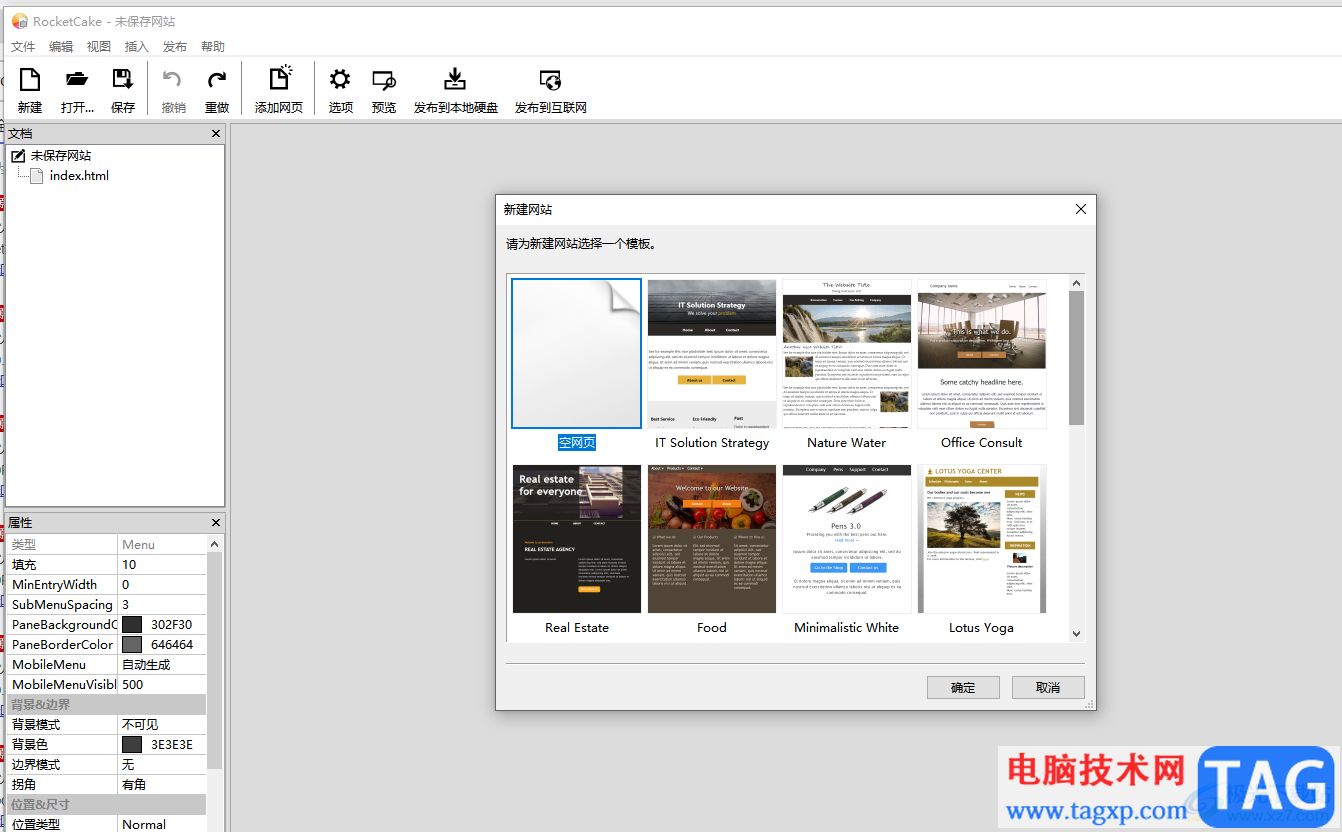Choose the Real Estate template thumbnail
1342x832 pixels.
[x=577, y=538]
